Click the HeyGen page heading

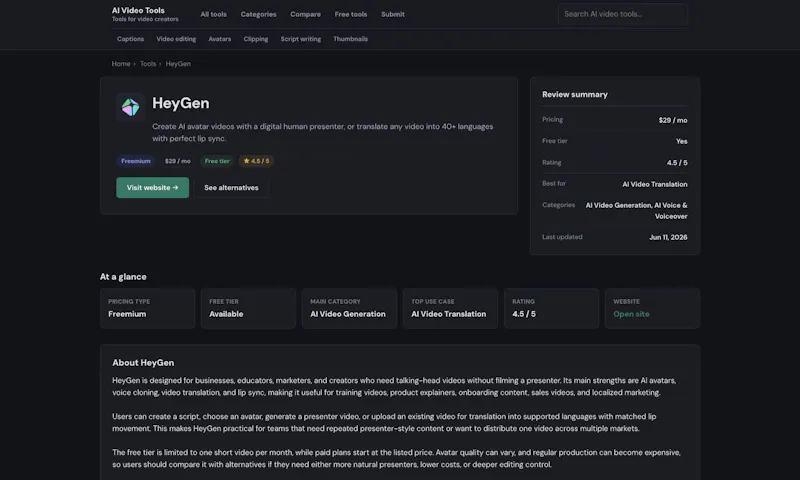click(x=181, y=103)
